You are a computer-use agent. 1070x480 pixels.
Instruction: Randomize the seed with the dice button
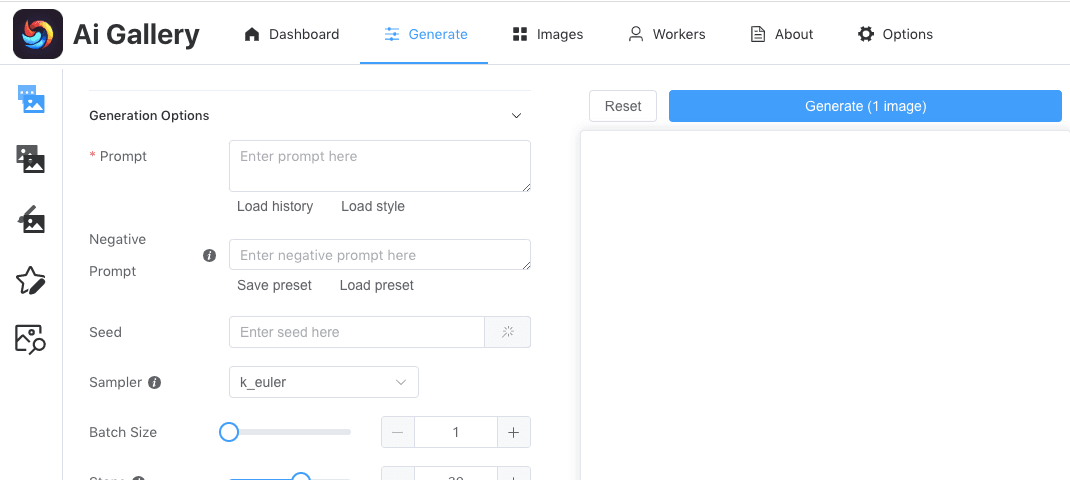pos(507,332)
